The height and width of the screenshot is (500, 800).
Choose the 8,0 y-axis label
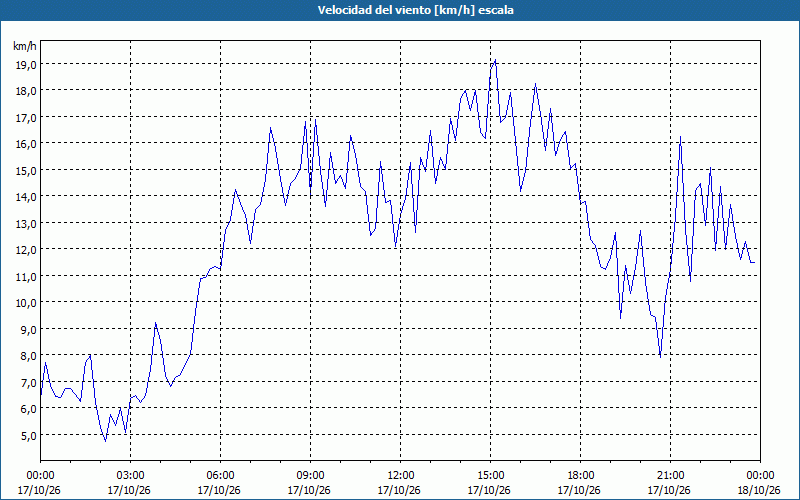28,357
